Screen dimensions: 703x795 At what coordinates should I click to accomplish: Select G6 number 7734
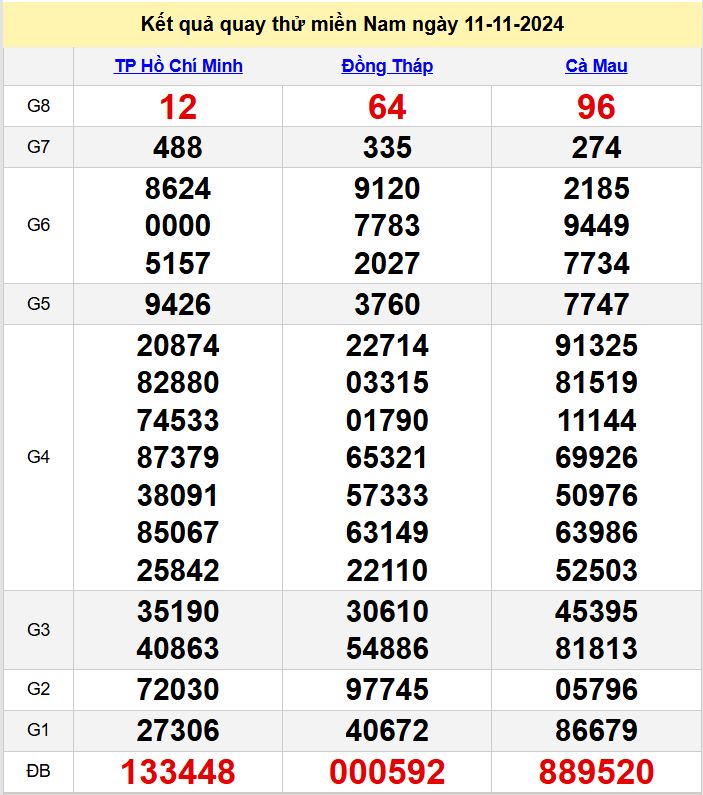(x=597, y=264)
